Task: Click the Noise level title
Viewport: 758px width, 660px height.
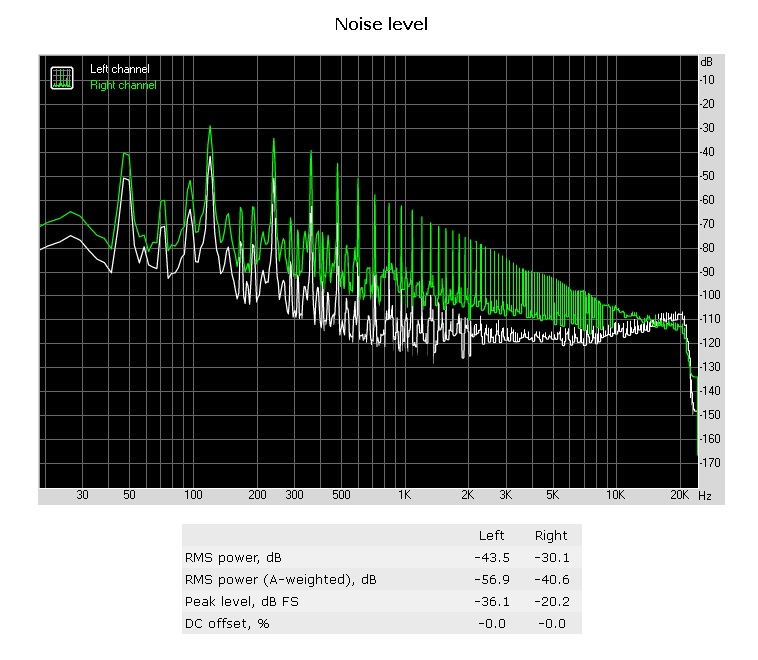Action: 380,23
